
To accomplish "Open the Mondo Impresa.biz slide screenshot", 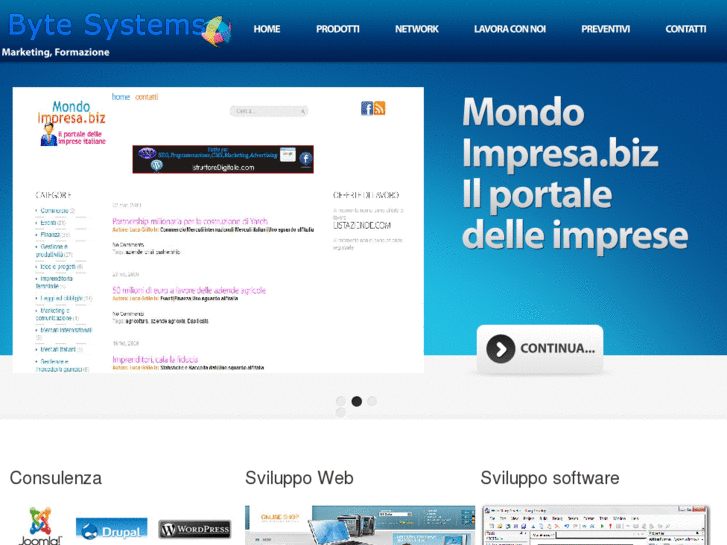I will point(218,230).
